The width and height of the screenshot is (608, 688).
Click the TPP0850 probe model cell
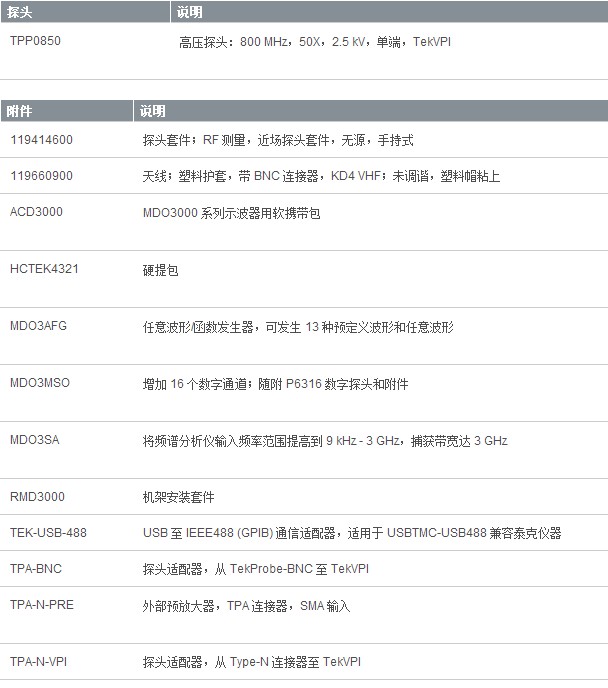42,42
